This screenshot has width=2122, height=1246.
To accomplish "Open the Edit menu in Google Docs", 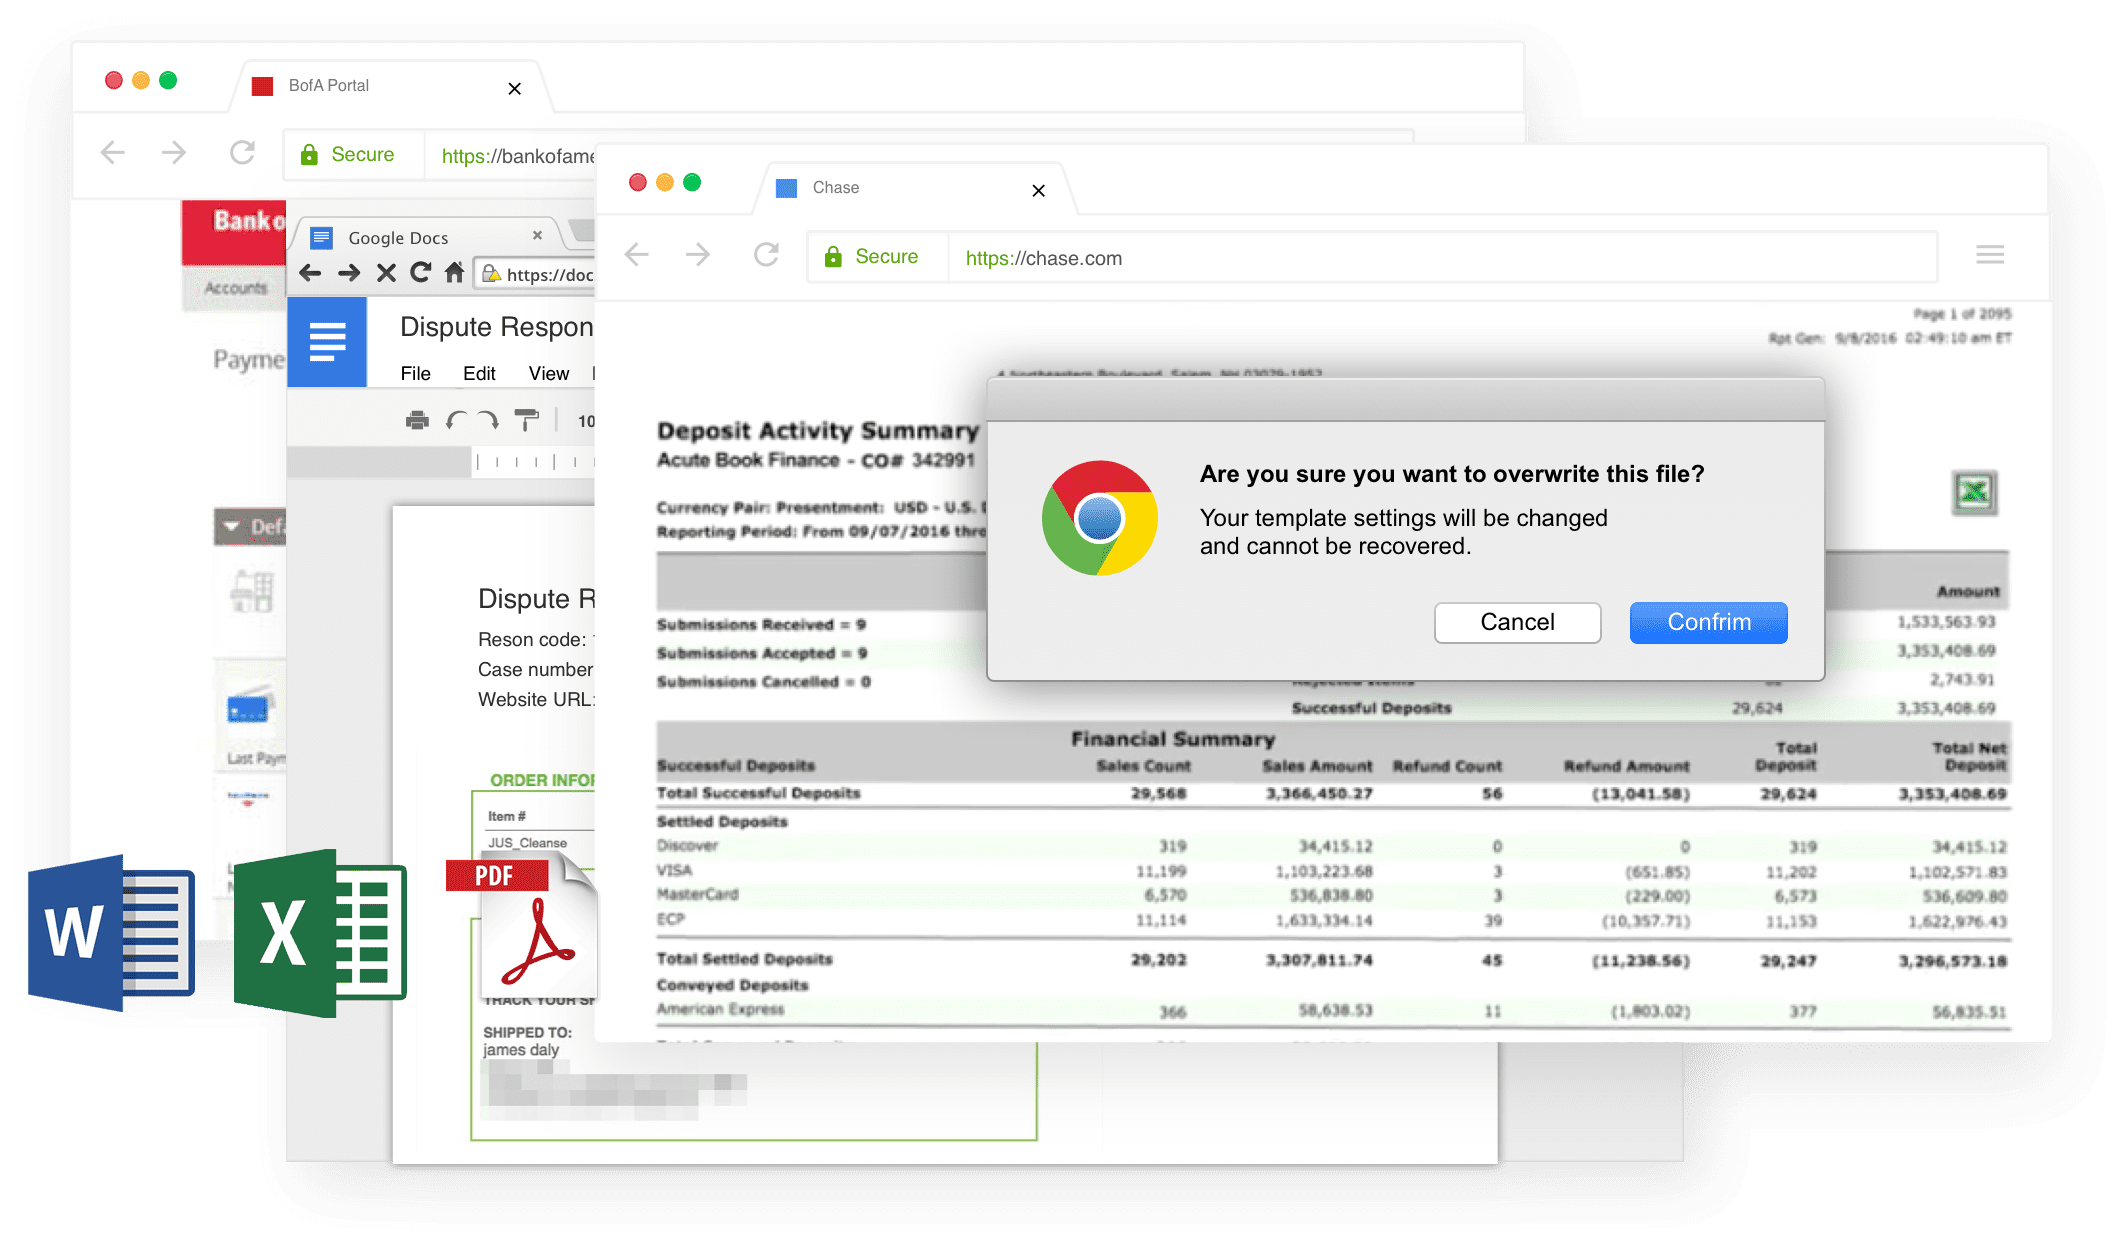I will [479, 374].
